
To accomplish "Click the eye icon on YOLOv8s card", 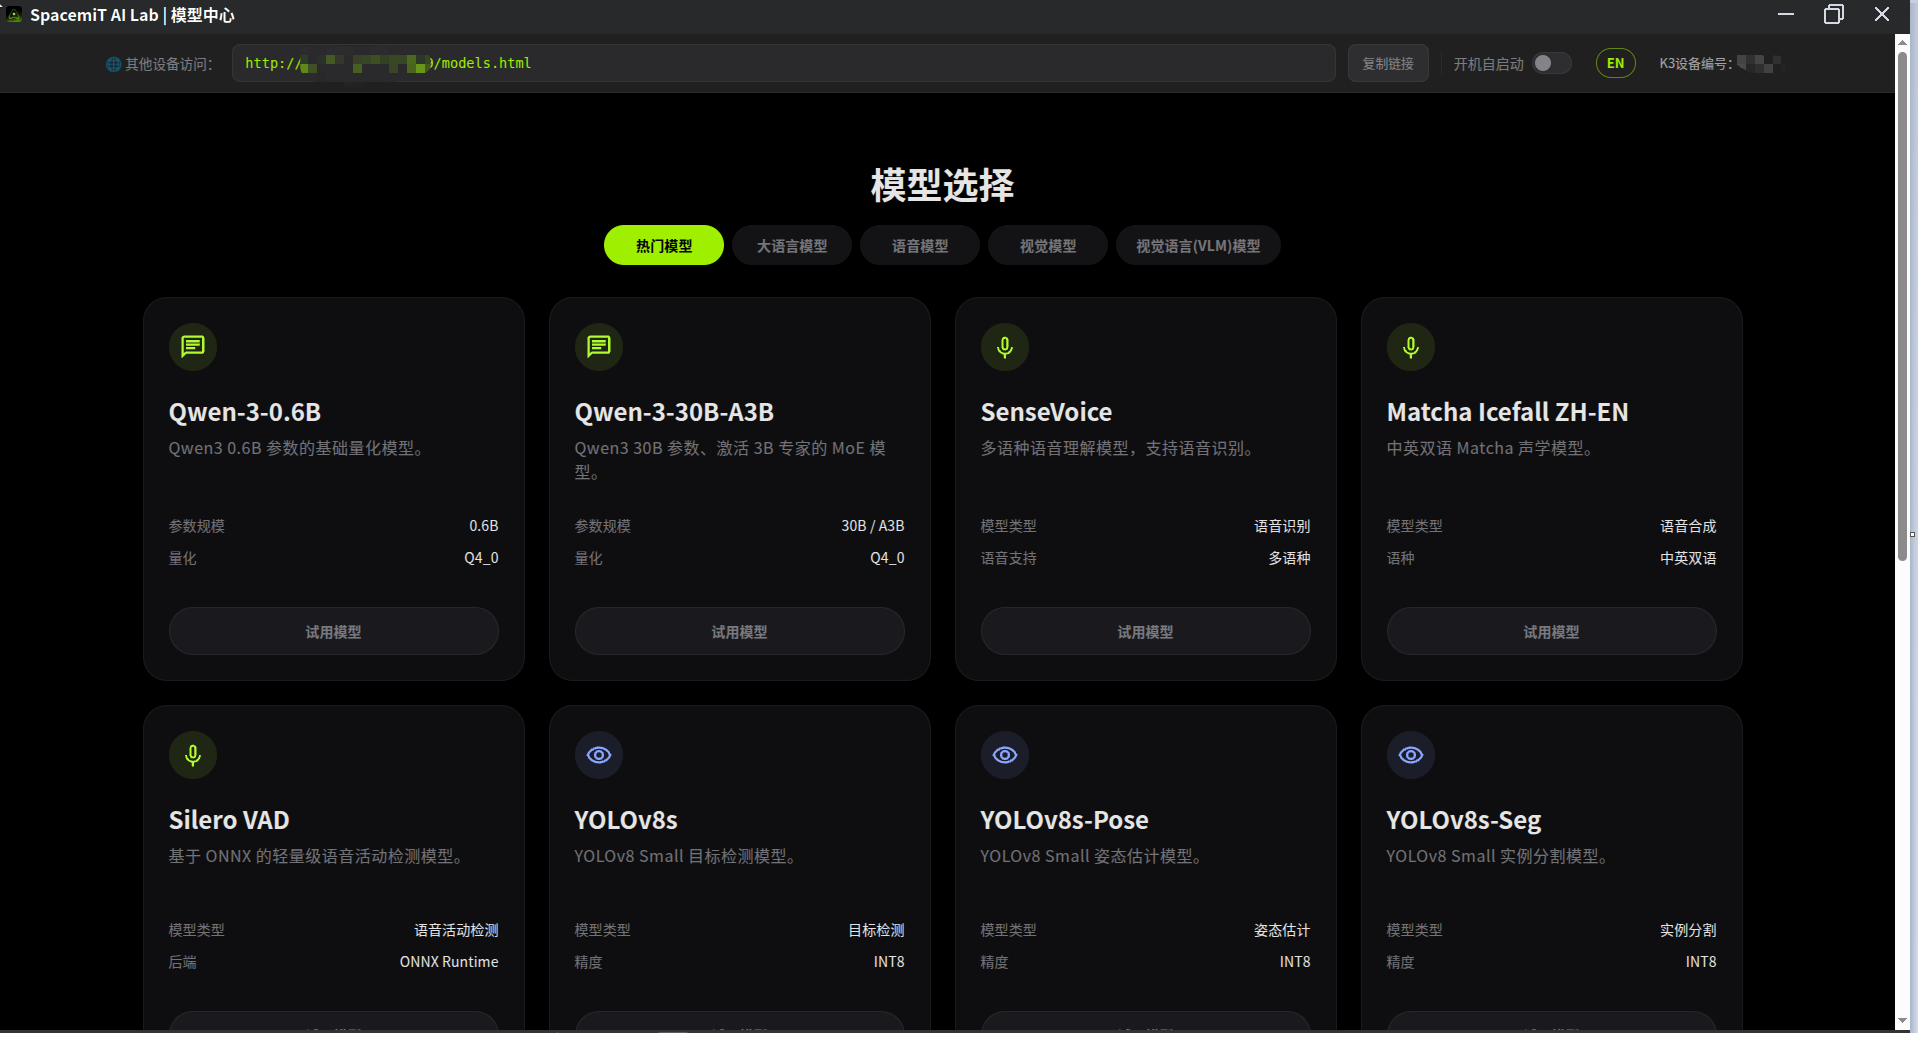I will (x=599, y=755).
